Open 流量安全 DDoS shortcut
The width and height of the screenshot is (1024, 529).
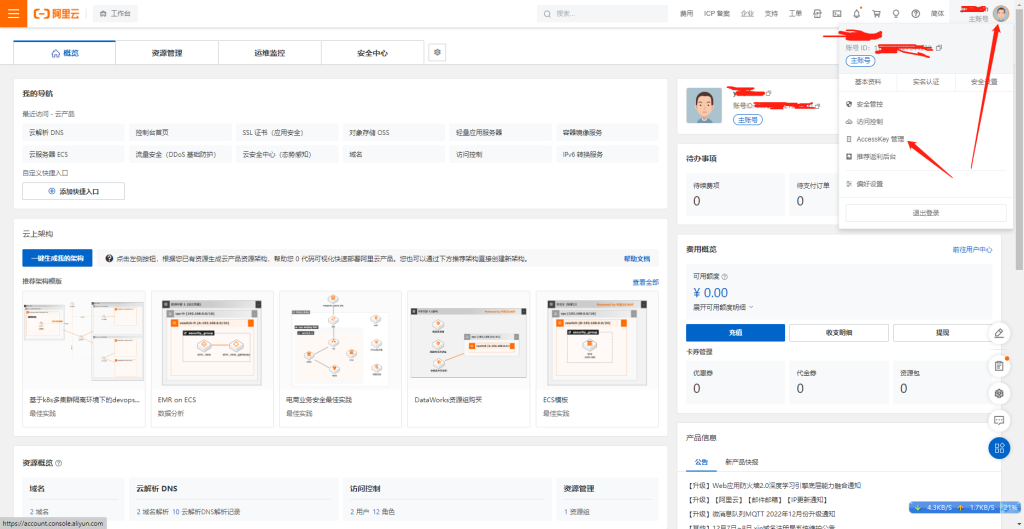click(180, 155)
